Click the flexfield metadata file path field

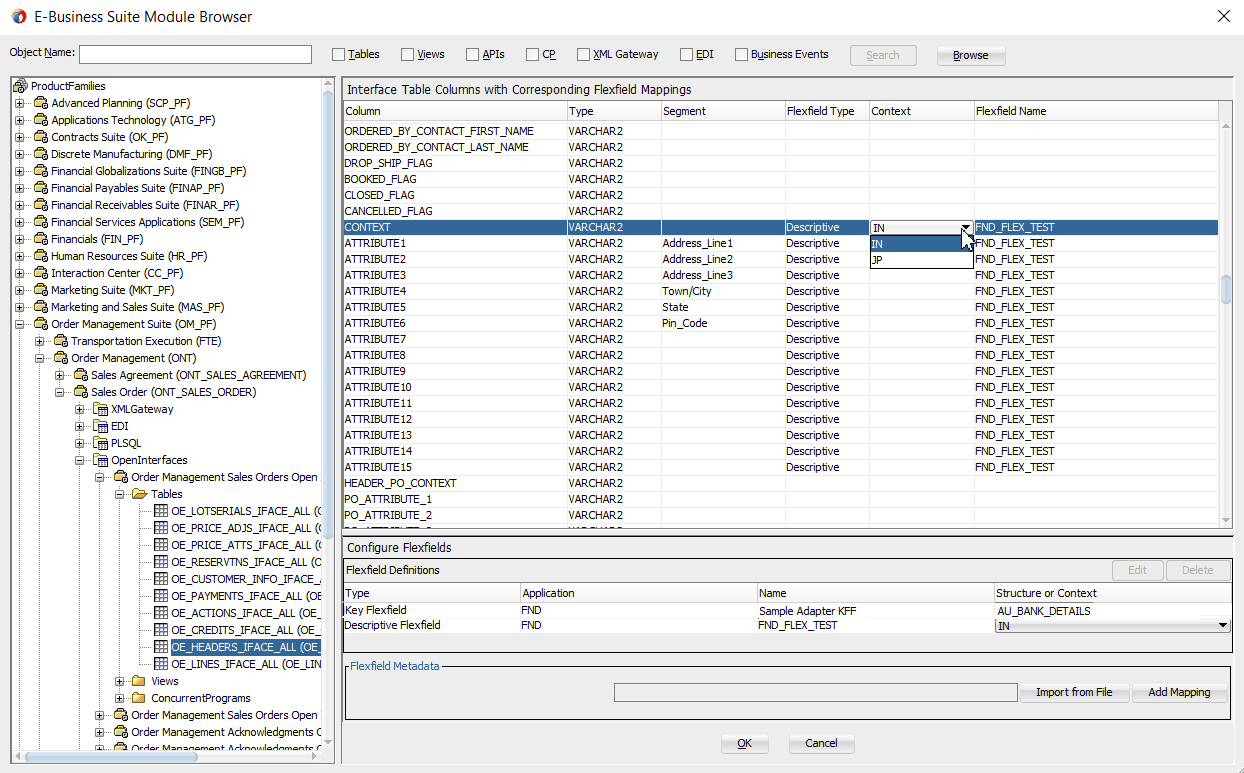pos(815,692)
